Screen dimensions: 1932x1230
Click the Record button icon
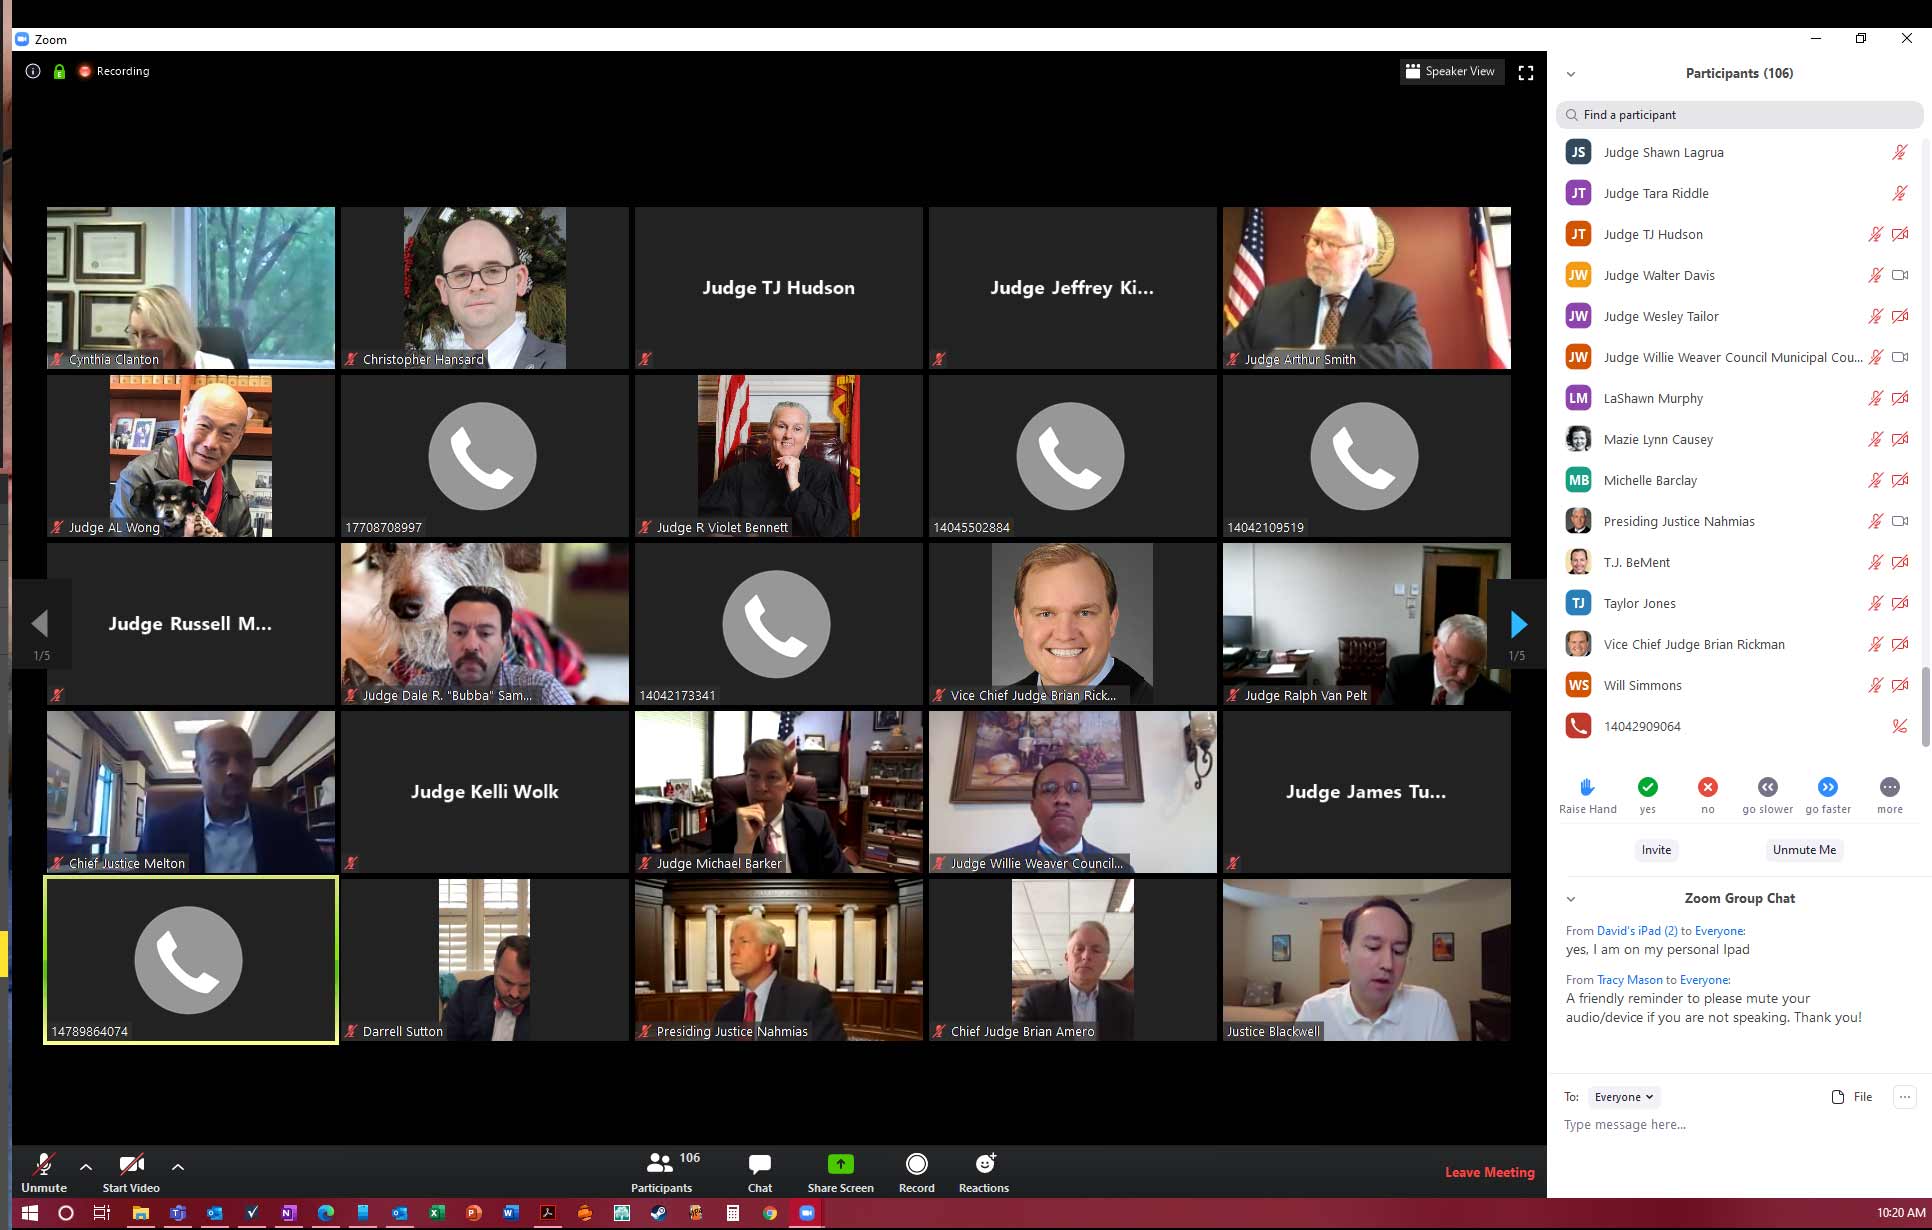pos(916,1164)
